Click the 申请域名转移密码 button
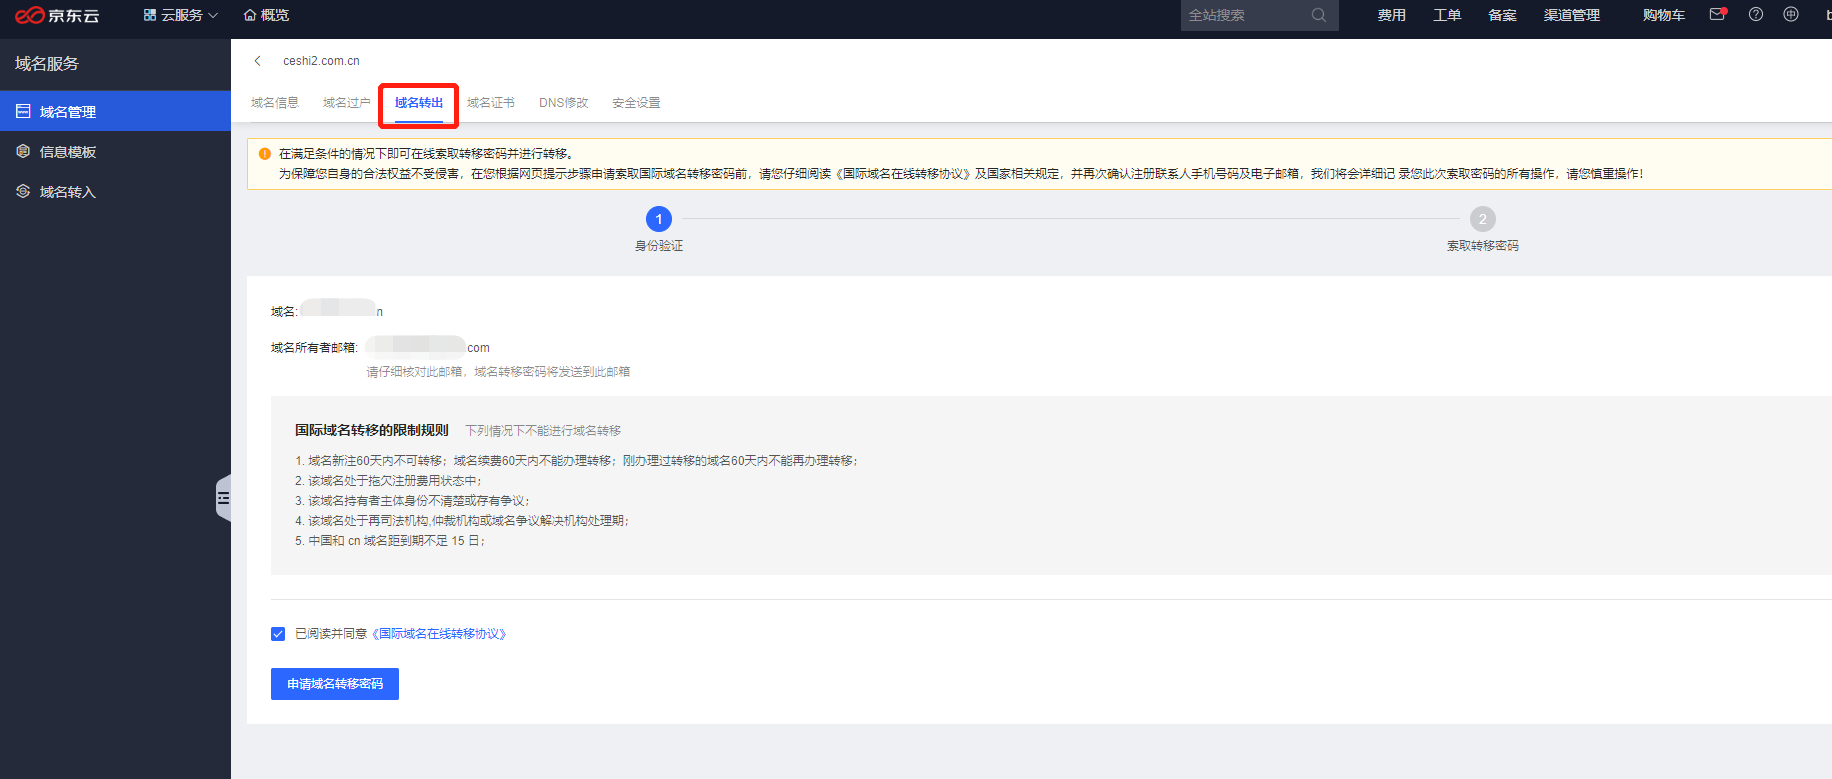Viewport: 1832px width, 779px height. click(335, 684)
